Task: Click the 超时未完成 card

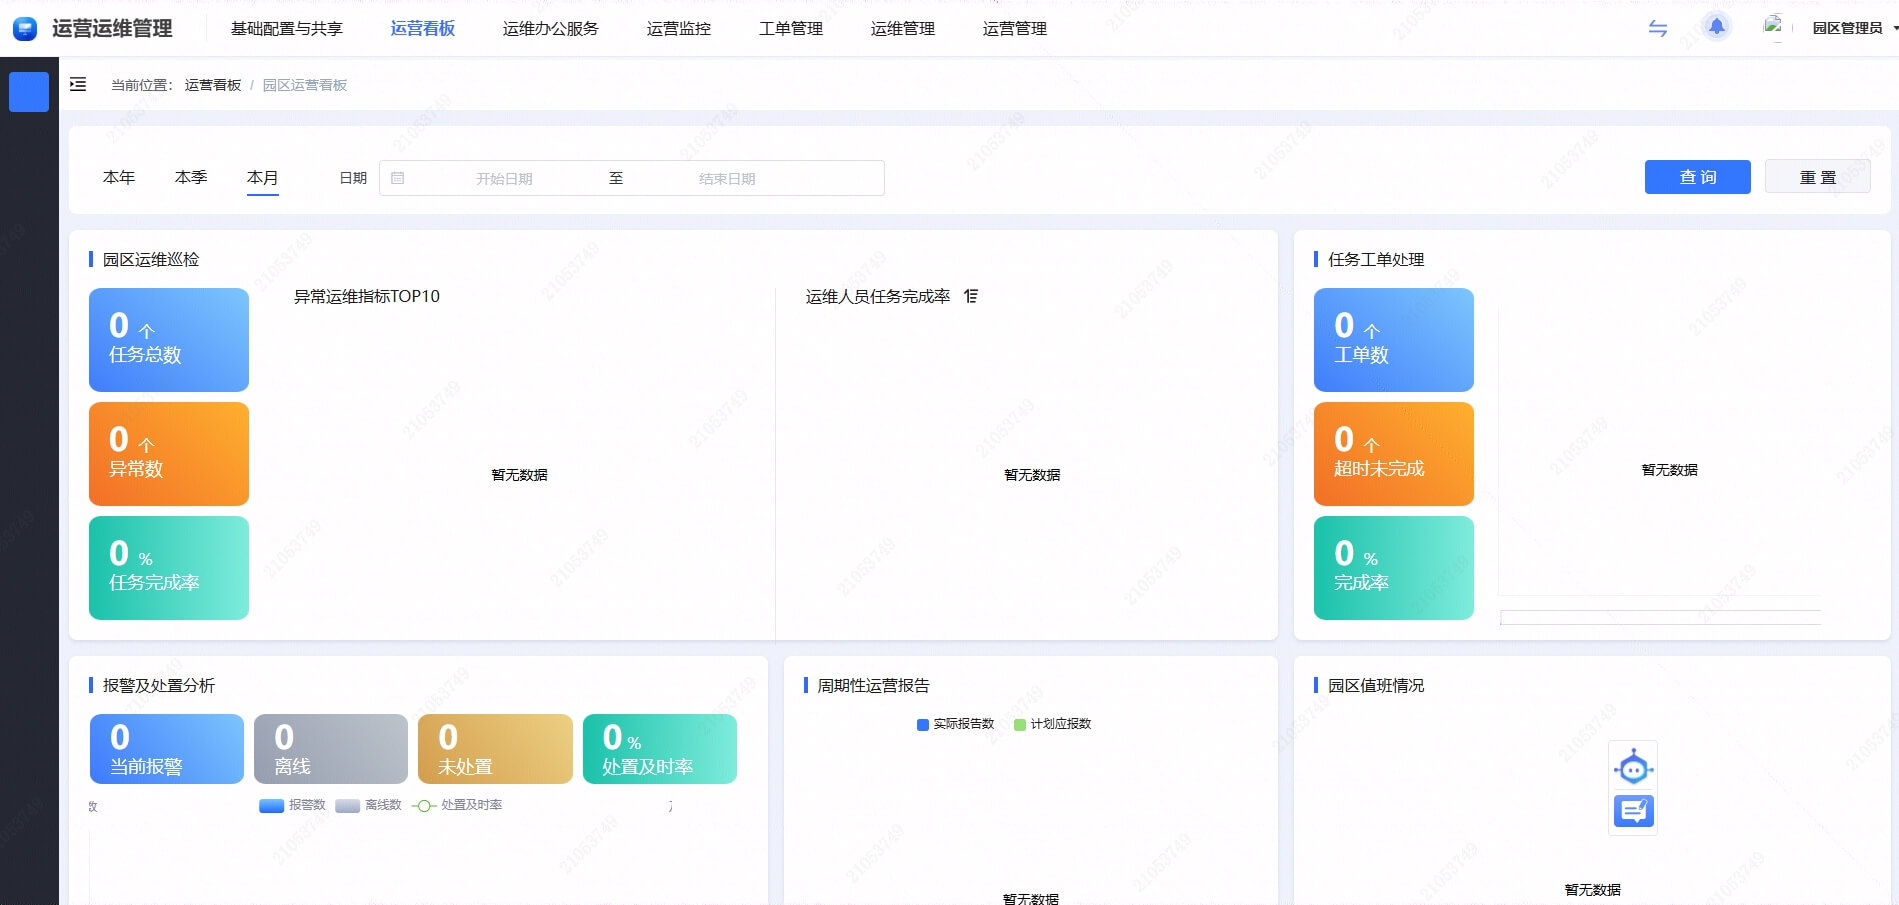Action: (1394, 454)
